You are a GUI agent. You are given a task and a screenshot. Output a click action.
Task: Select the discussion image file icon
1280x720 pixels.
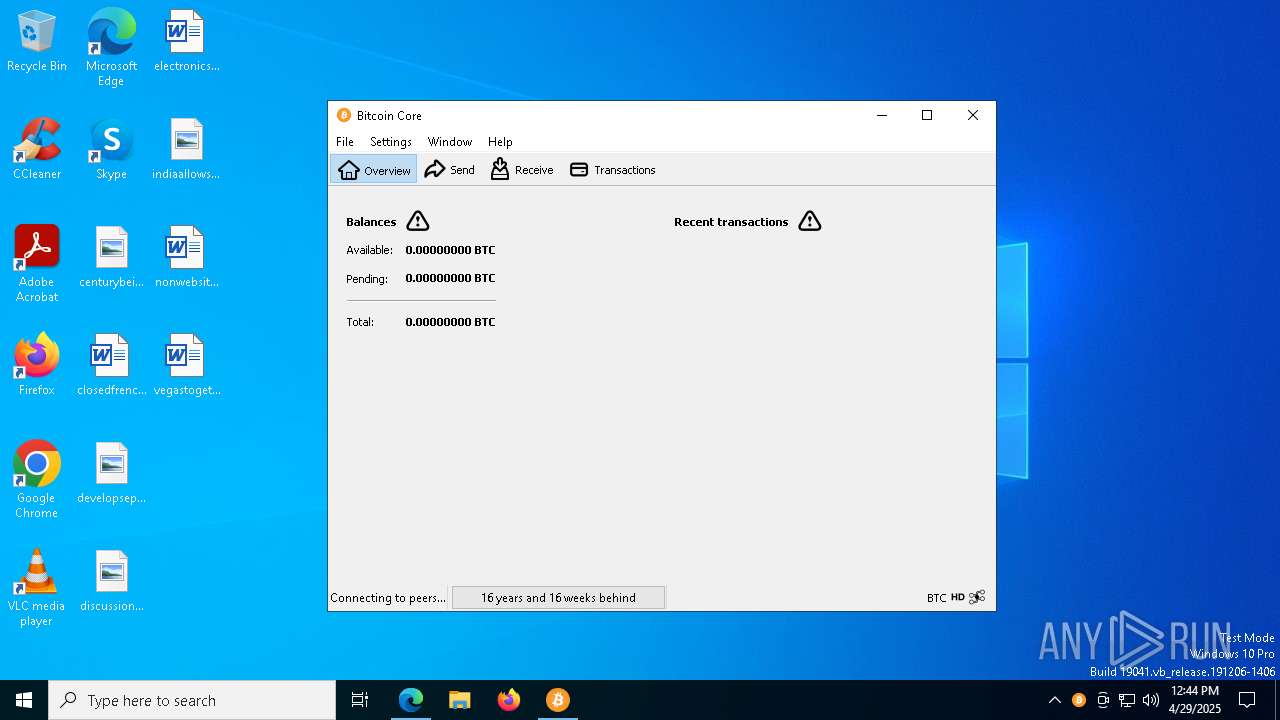point(111,582)
